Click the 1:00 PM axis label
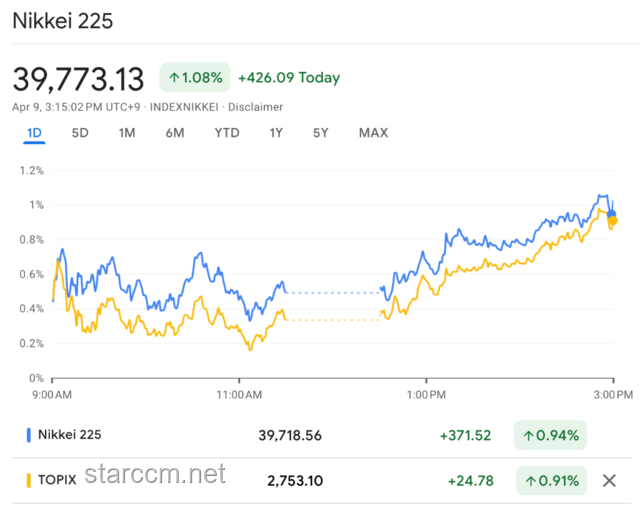The image size is (640, 514). 426,395
